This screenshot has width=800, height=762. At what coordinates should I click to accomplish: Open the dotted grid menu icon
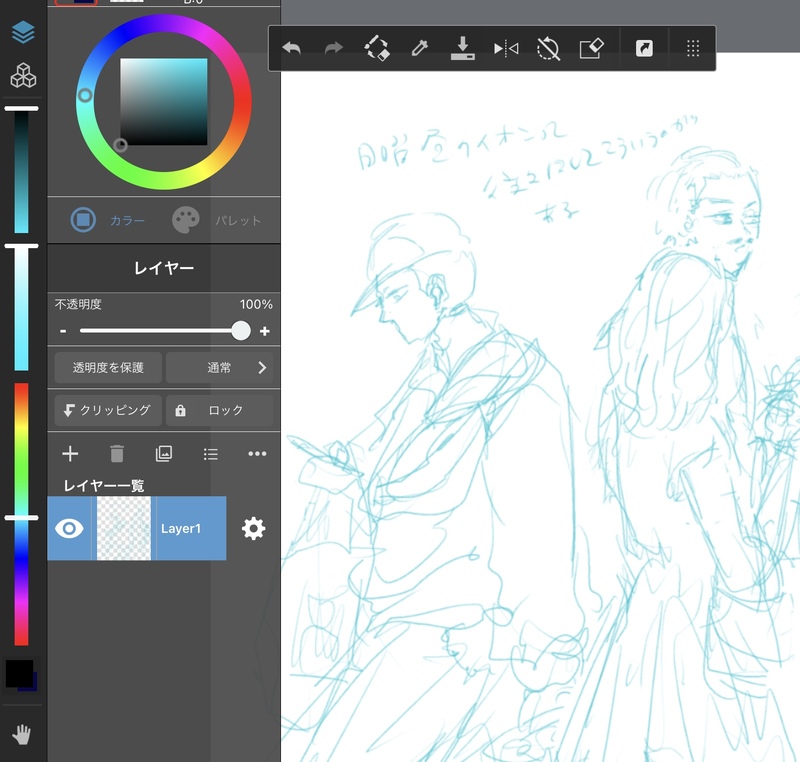tap(693, 48)
